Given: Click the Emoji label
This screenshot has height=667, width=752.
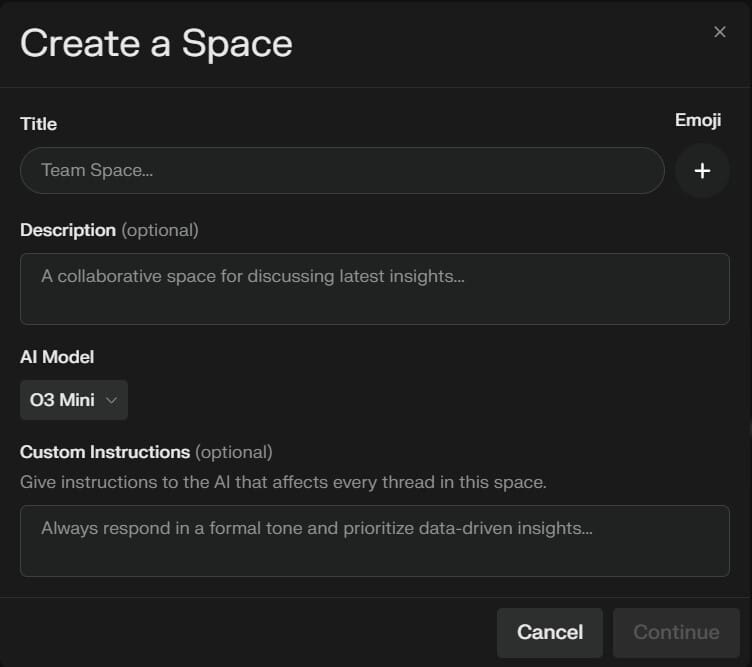Looking at the screenshot, I should pyautogui.click(x=698, y=120).
